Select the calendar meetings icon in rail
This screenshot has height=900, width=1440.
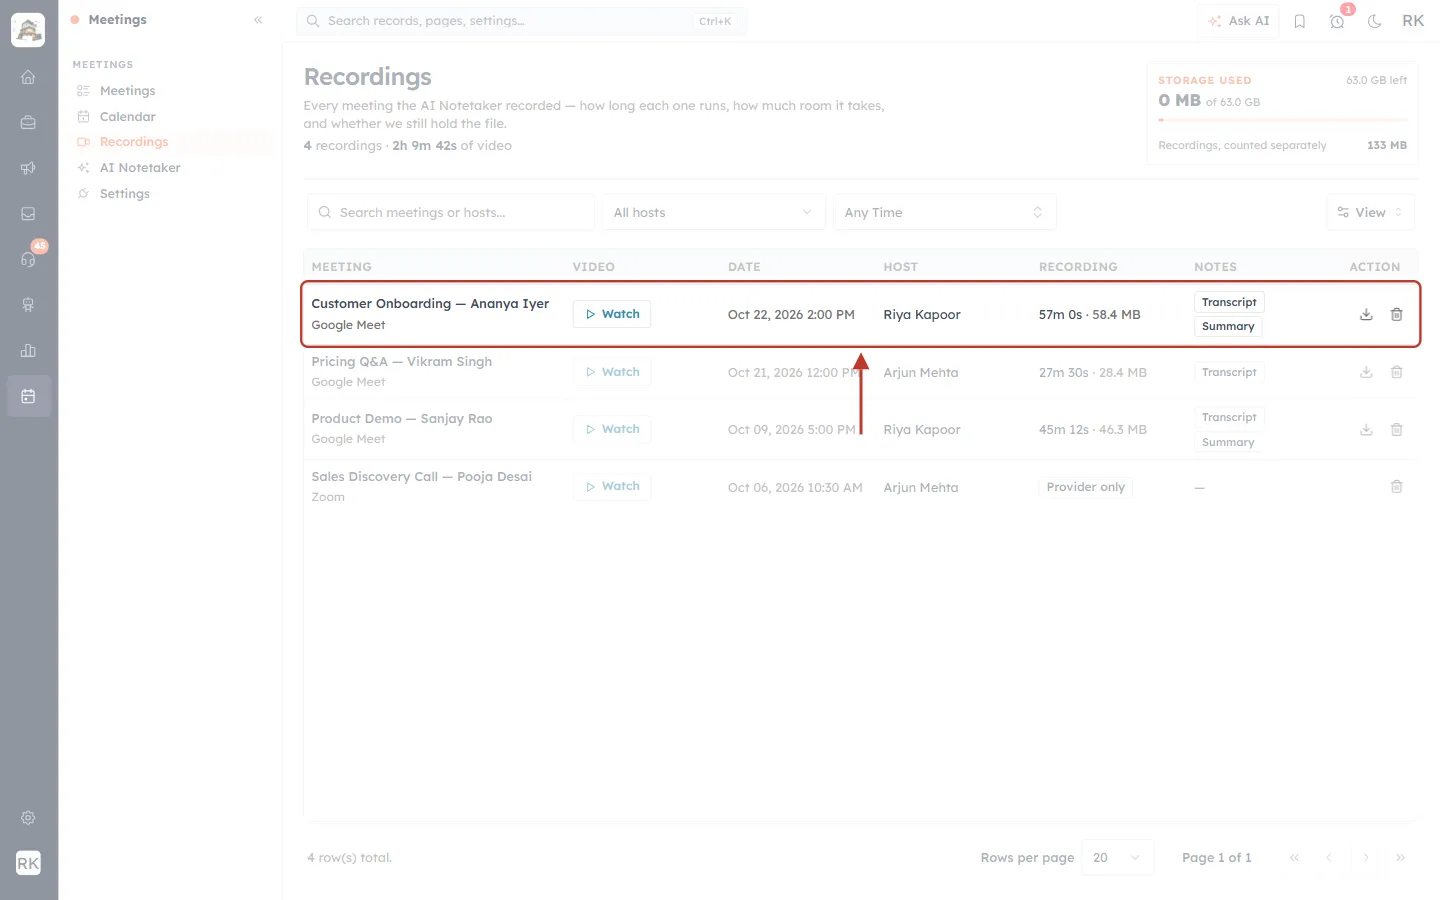[28, 396]
